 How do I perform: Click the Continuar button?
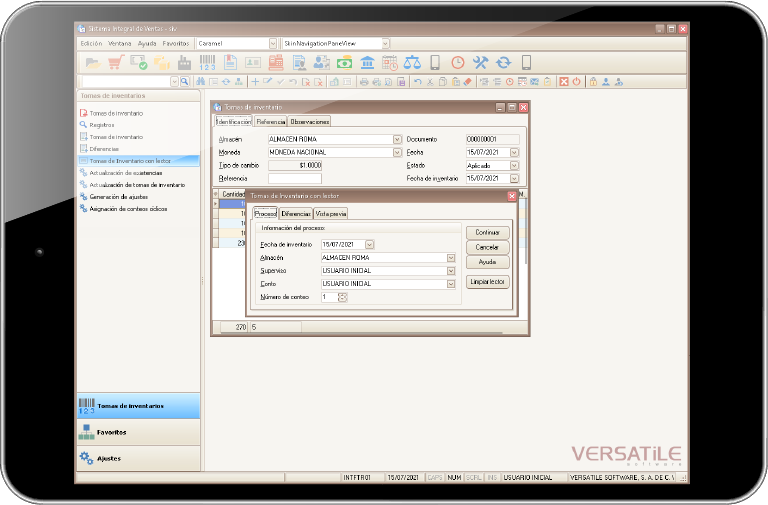(x=487, y=233)
